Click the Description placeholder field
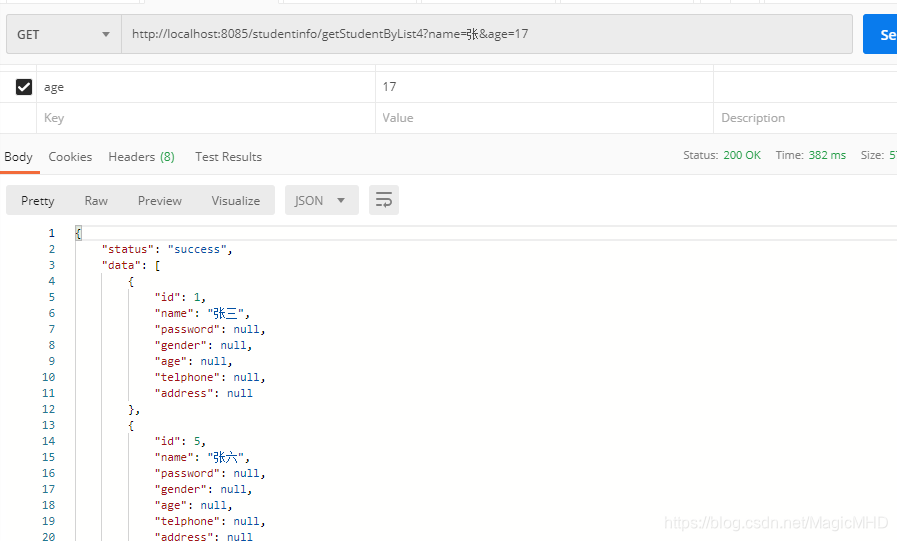Image resolution: width=897 pixels, height=541 pixels. [x=805, y=118]
